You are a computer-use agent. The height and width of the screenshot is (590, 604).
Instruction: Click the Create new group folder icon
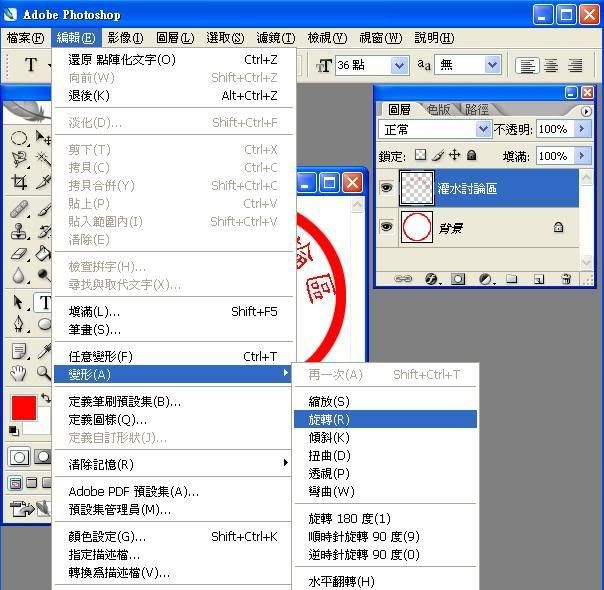point(512,278)
